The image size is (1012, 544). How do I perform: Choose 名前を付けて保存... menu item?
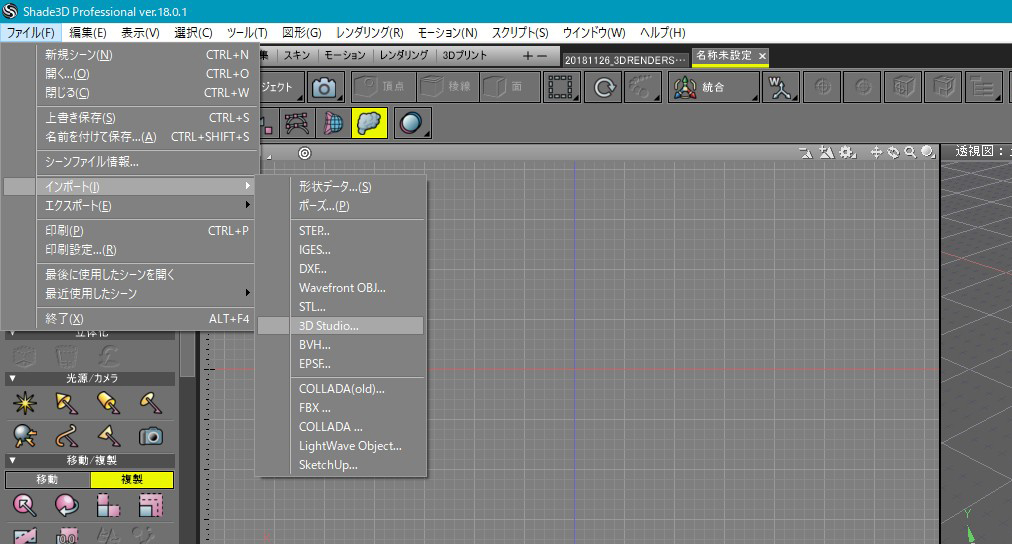pos(147,137)
